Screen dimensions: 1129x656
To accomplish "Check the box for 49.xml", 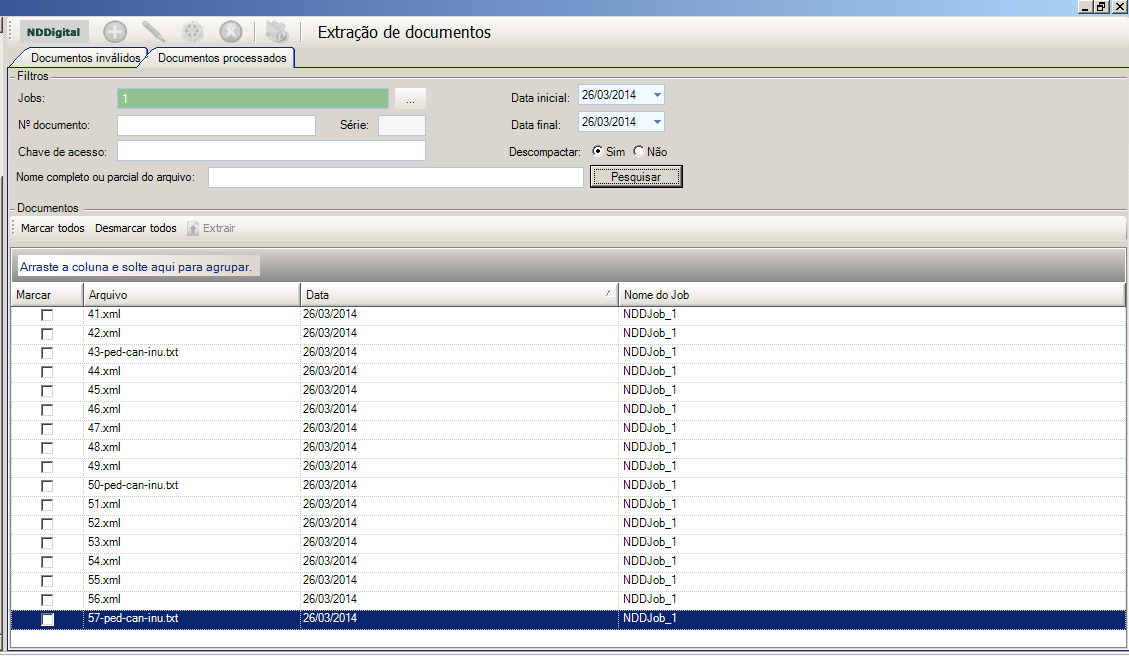I will (x=47, y=467).
